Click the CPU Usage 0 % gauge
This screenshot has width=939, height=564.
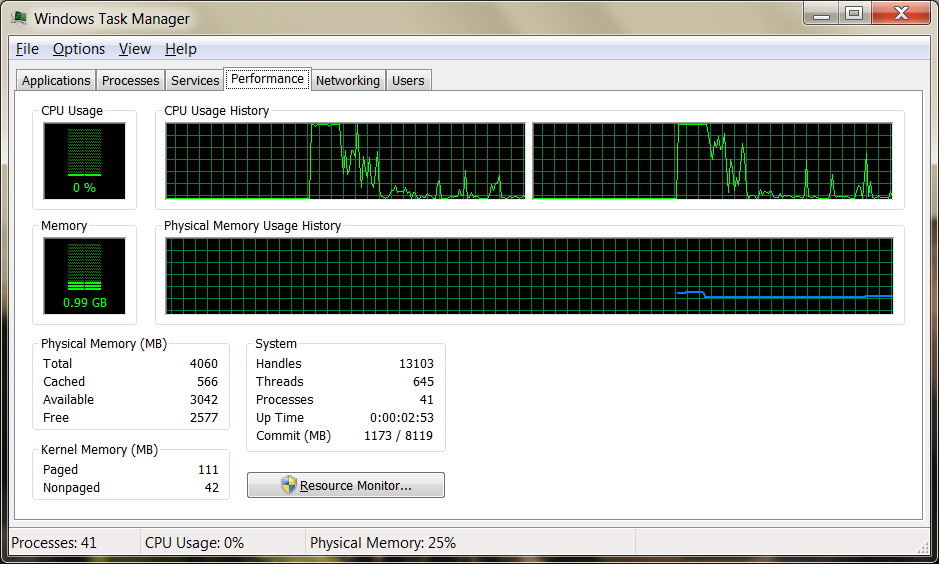tap(84, 161)
